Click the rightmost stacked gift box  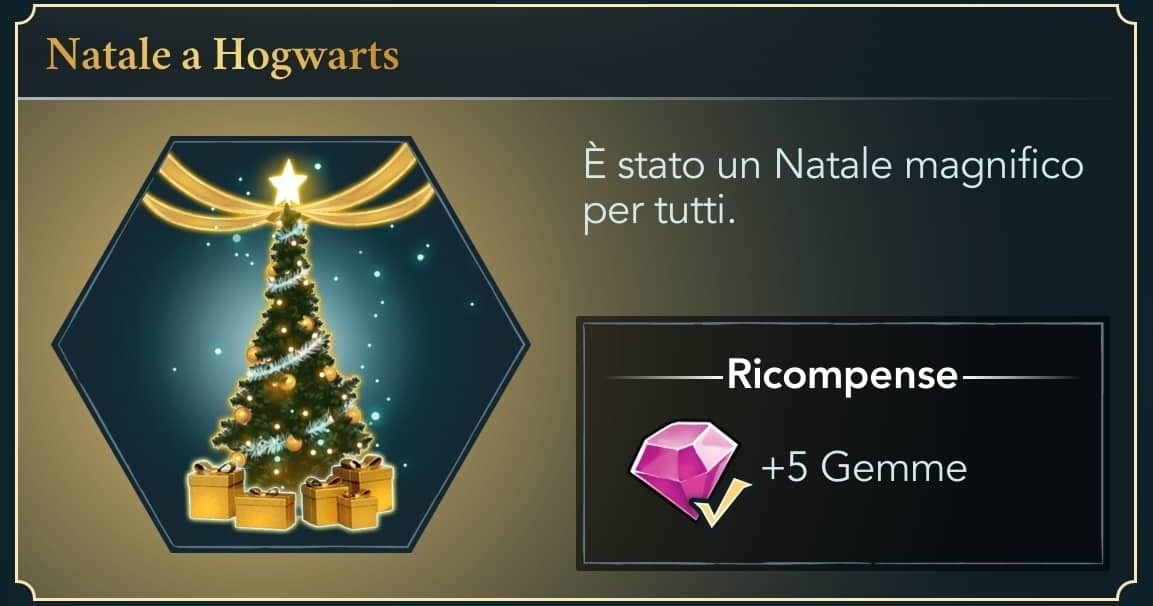tap(365, 480)
